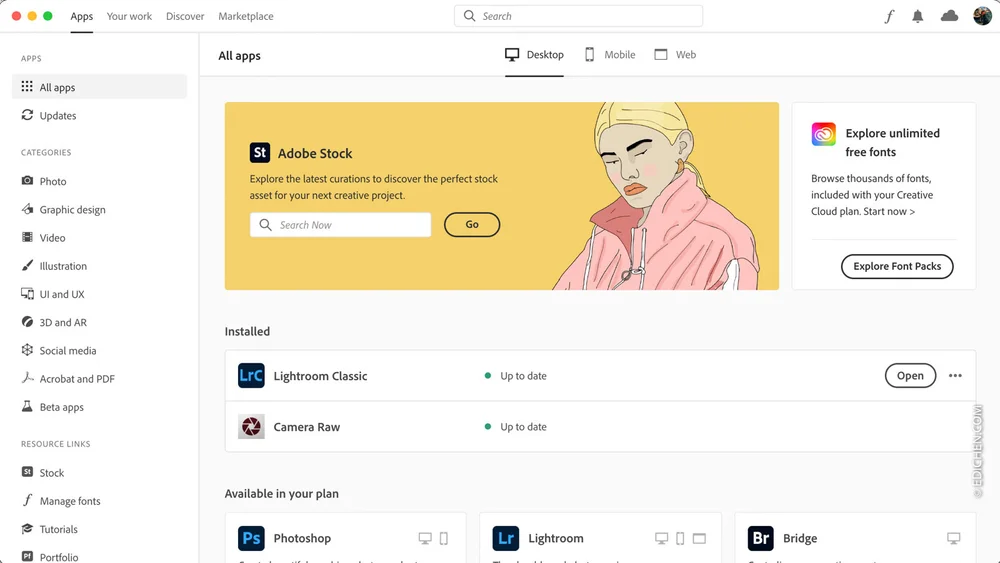The width and height of the screenshot is (1000, 563).
Task: Choose Acrobat and PDF category
Action: tap(68, 378)
